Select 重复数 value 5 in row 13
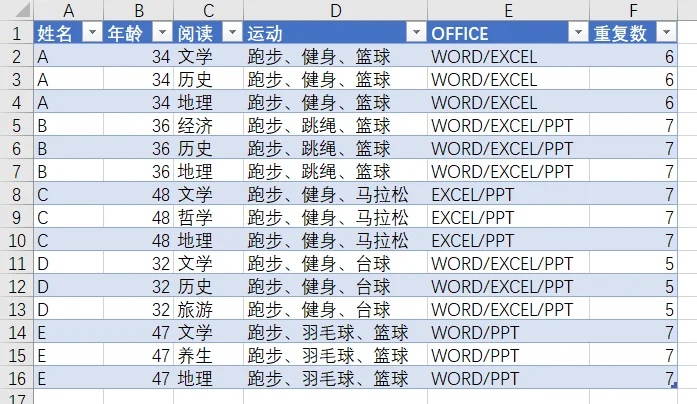 tap(633, 309)
